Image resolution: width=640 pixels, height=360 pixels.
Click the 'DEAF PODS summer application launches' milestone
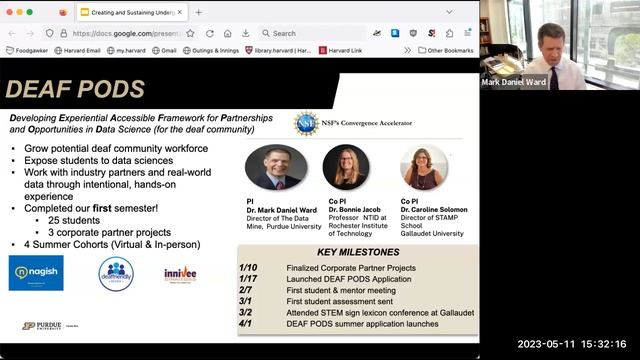coord(362,324)
